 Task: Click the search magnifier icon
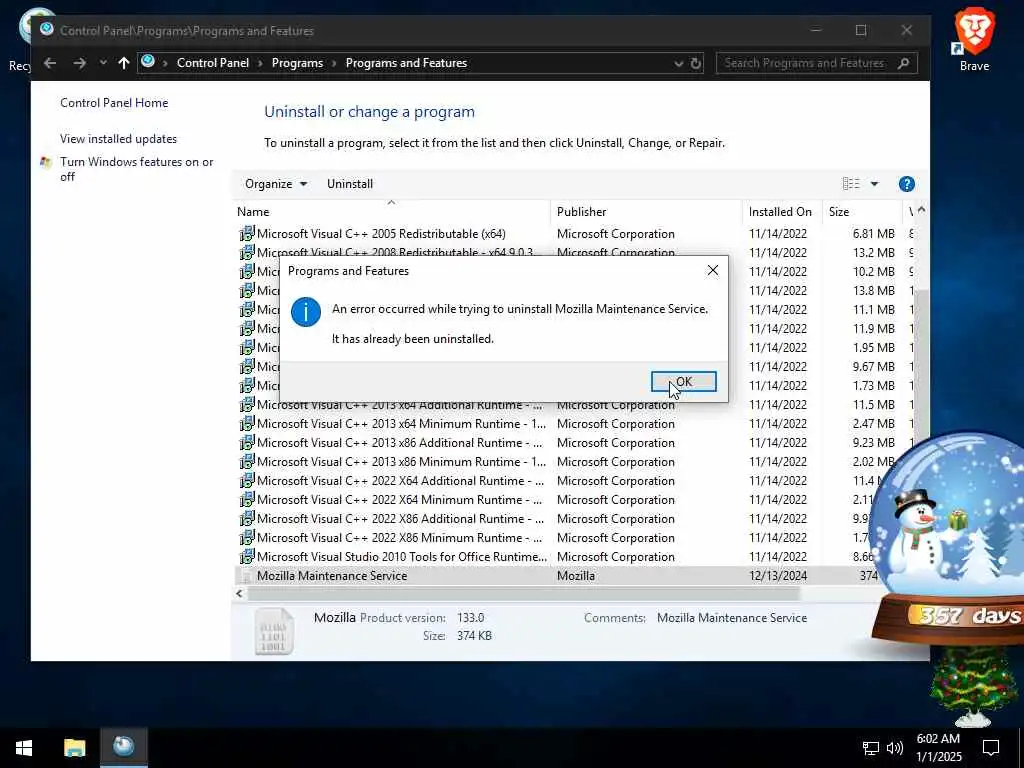[x=904, y=63]
